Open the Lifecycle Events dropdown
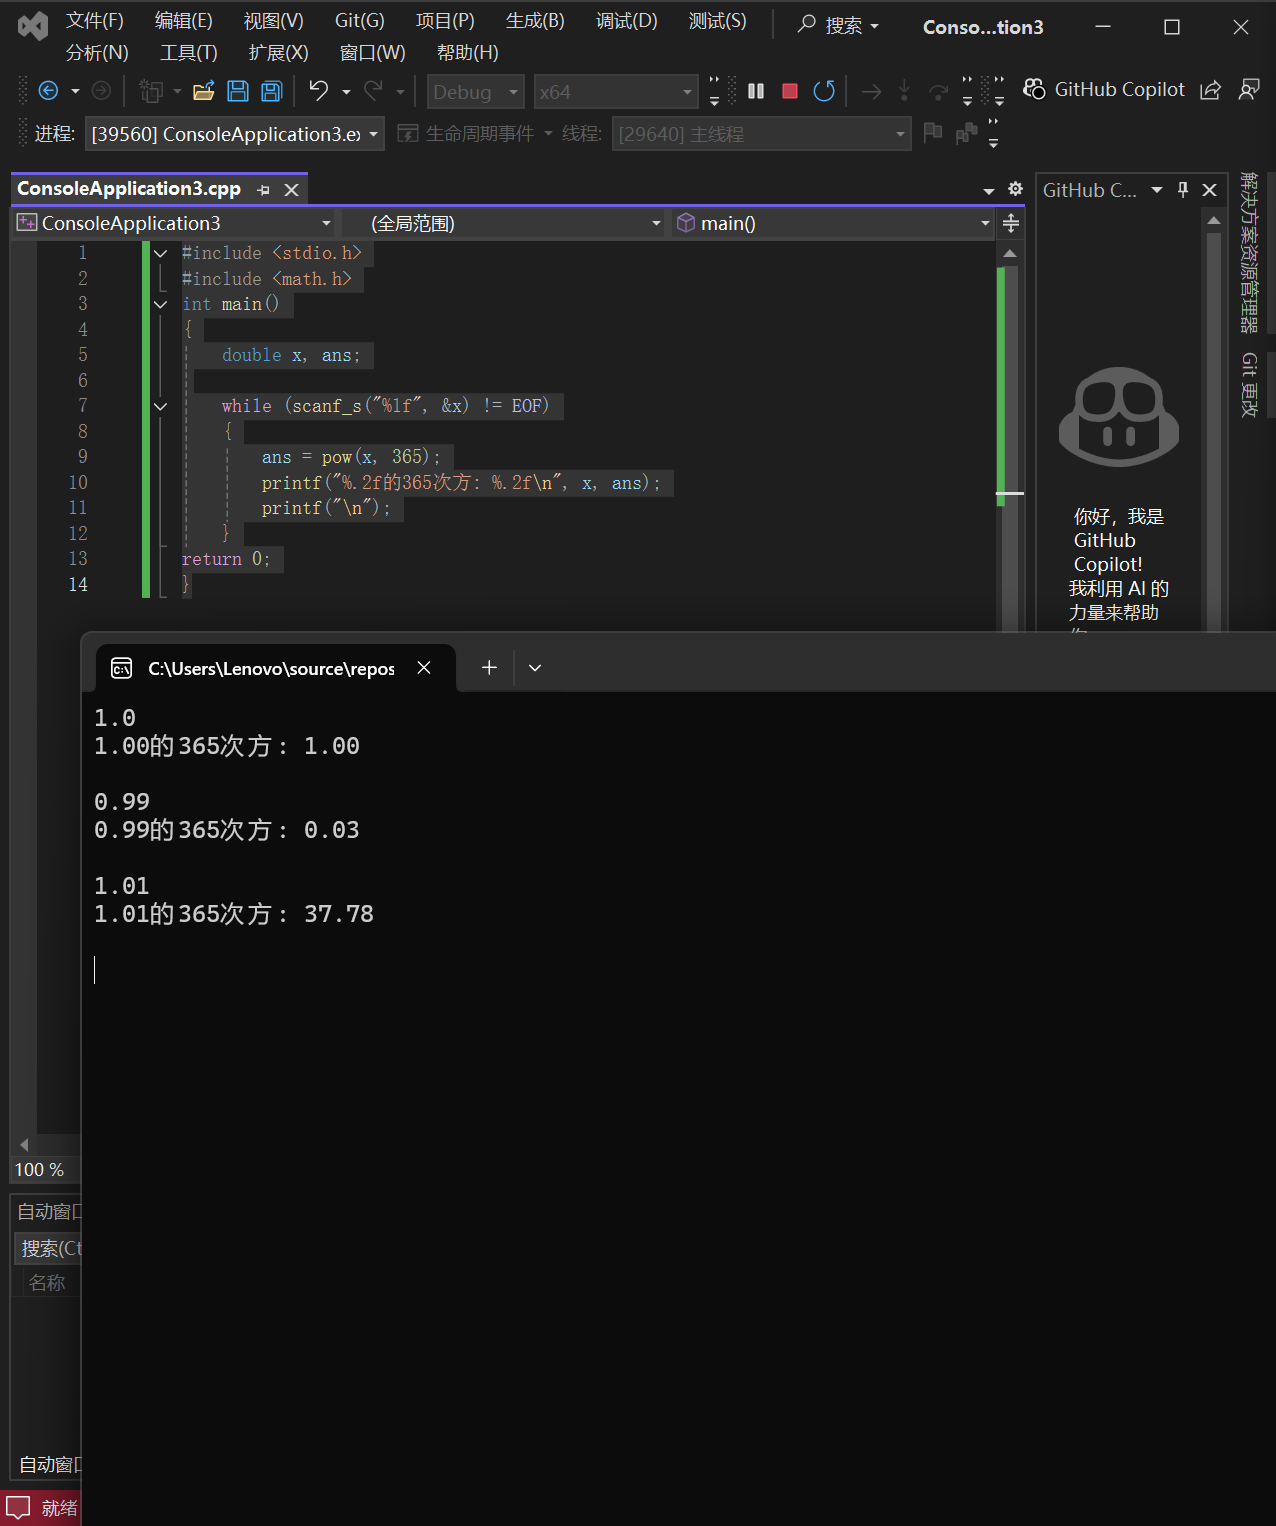This screenshot has height=1526, width=1276. point(548,133)
